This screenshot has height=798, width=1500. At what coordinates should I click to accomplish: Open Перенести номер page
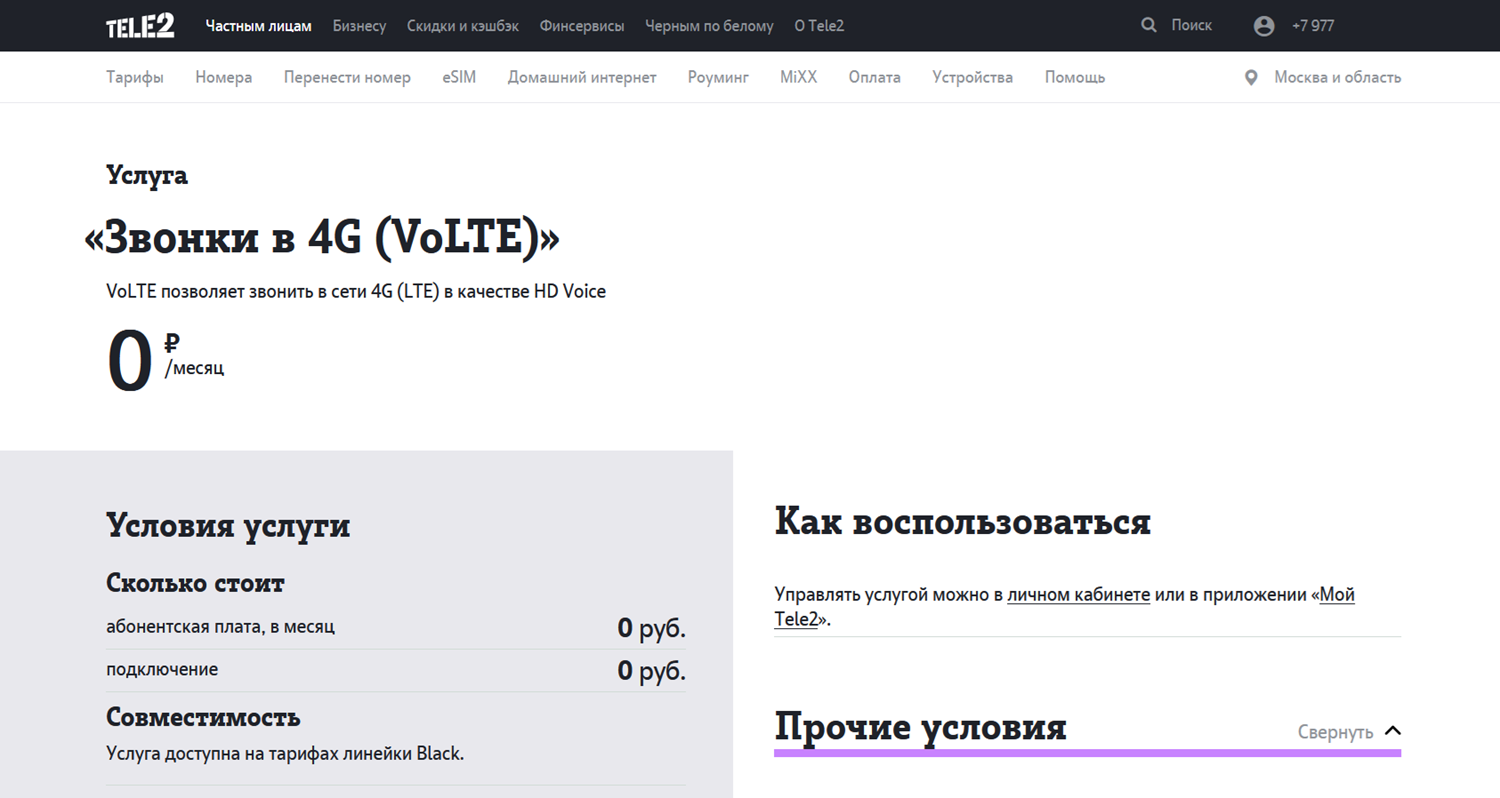pos(347,77)
